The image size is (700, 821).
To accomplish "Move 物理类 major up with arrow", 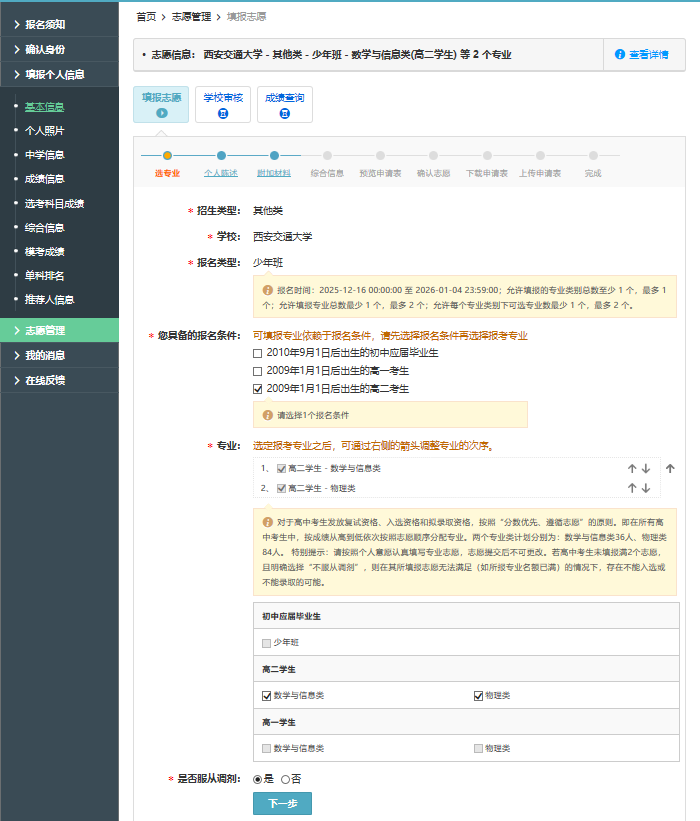I will coord(632,488).
